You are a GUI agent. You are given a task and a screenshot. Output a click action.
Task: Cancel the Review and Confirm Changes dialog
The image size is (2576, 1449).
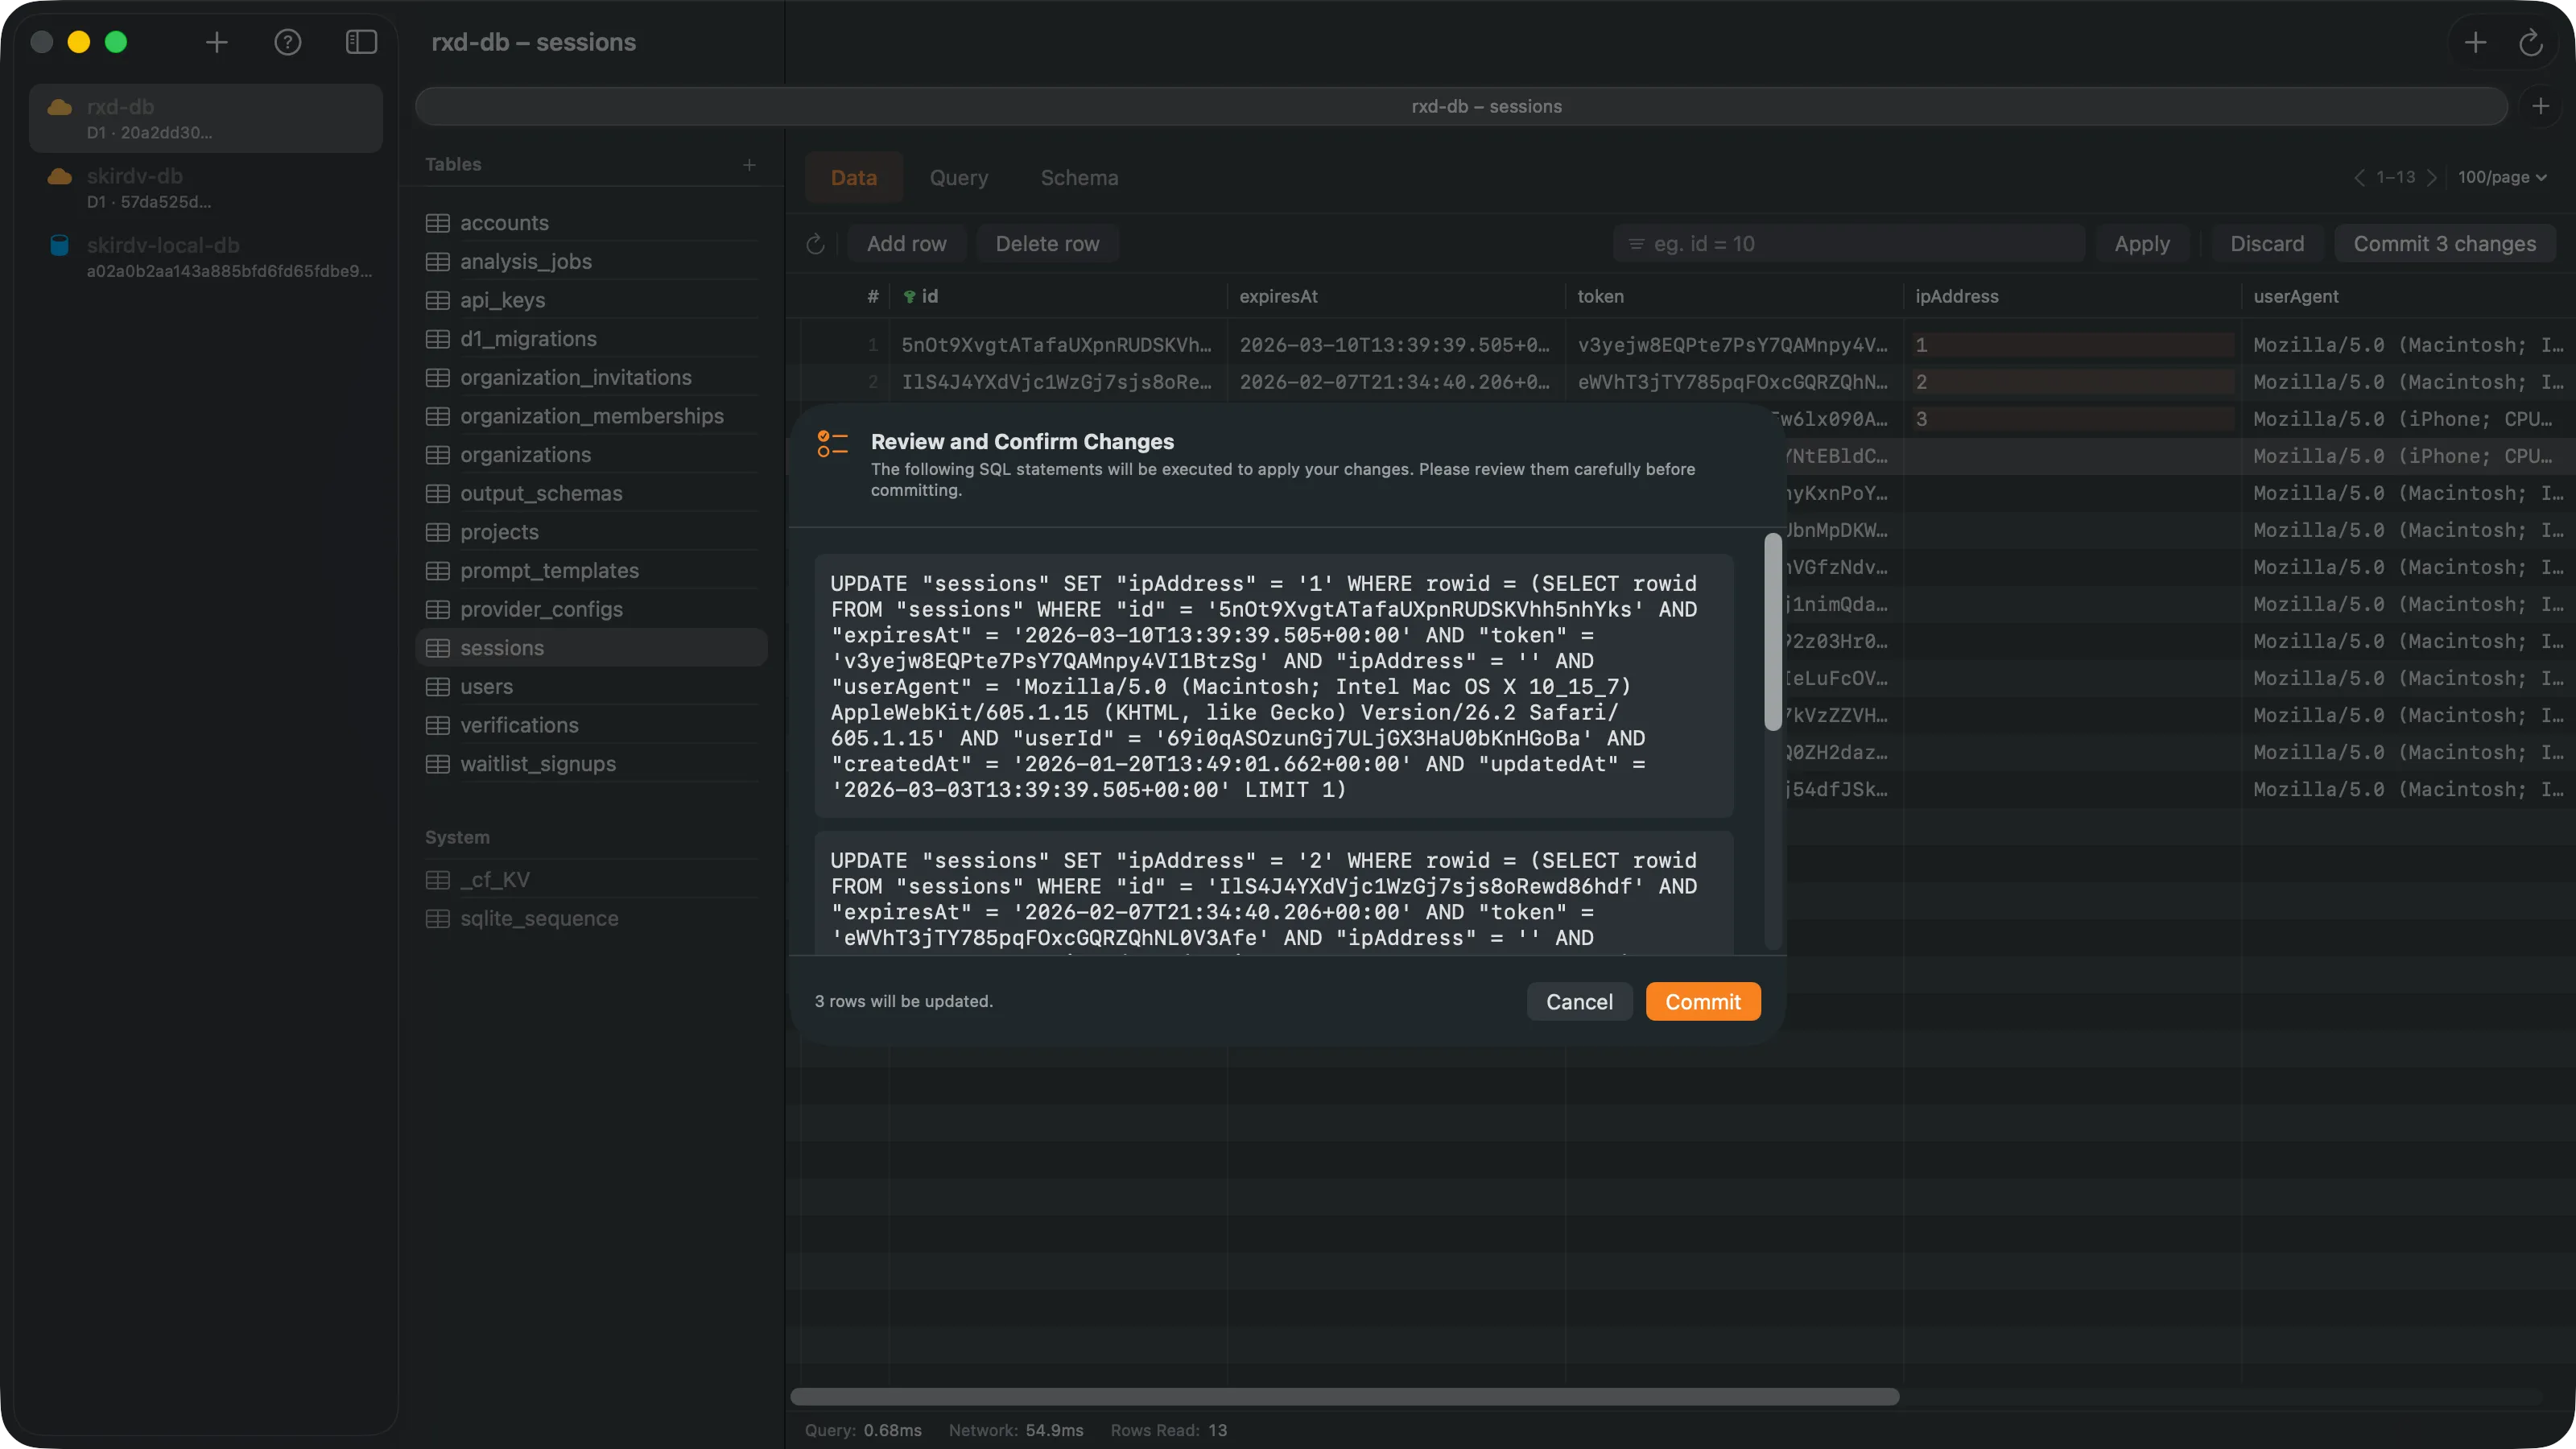[1579, 1001]
